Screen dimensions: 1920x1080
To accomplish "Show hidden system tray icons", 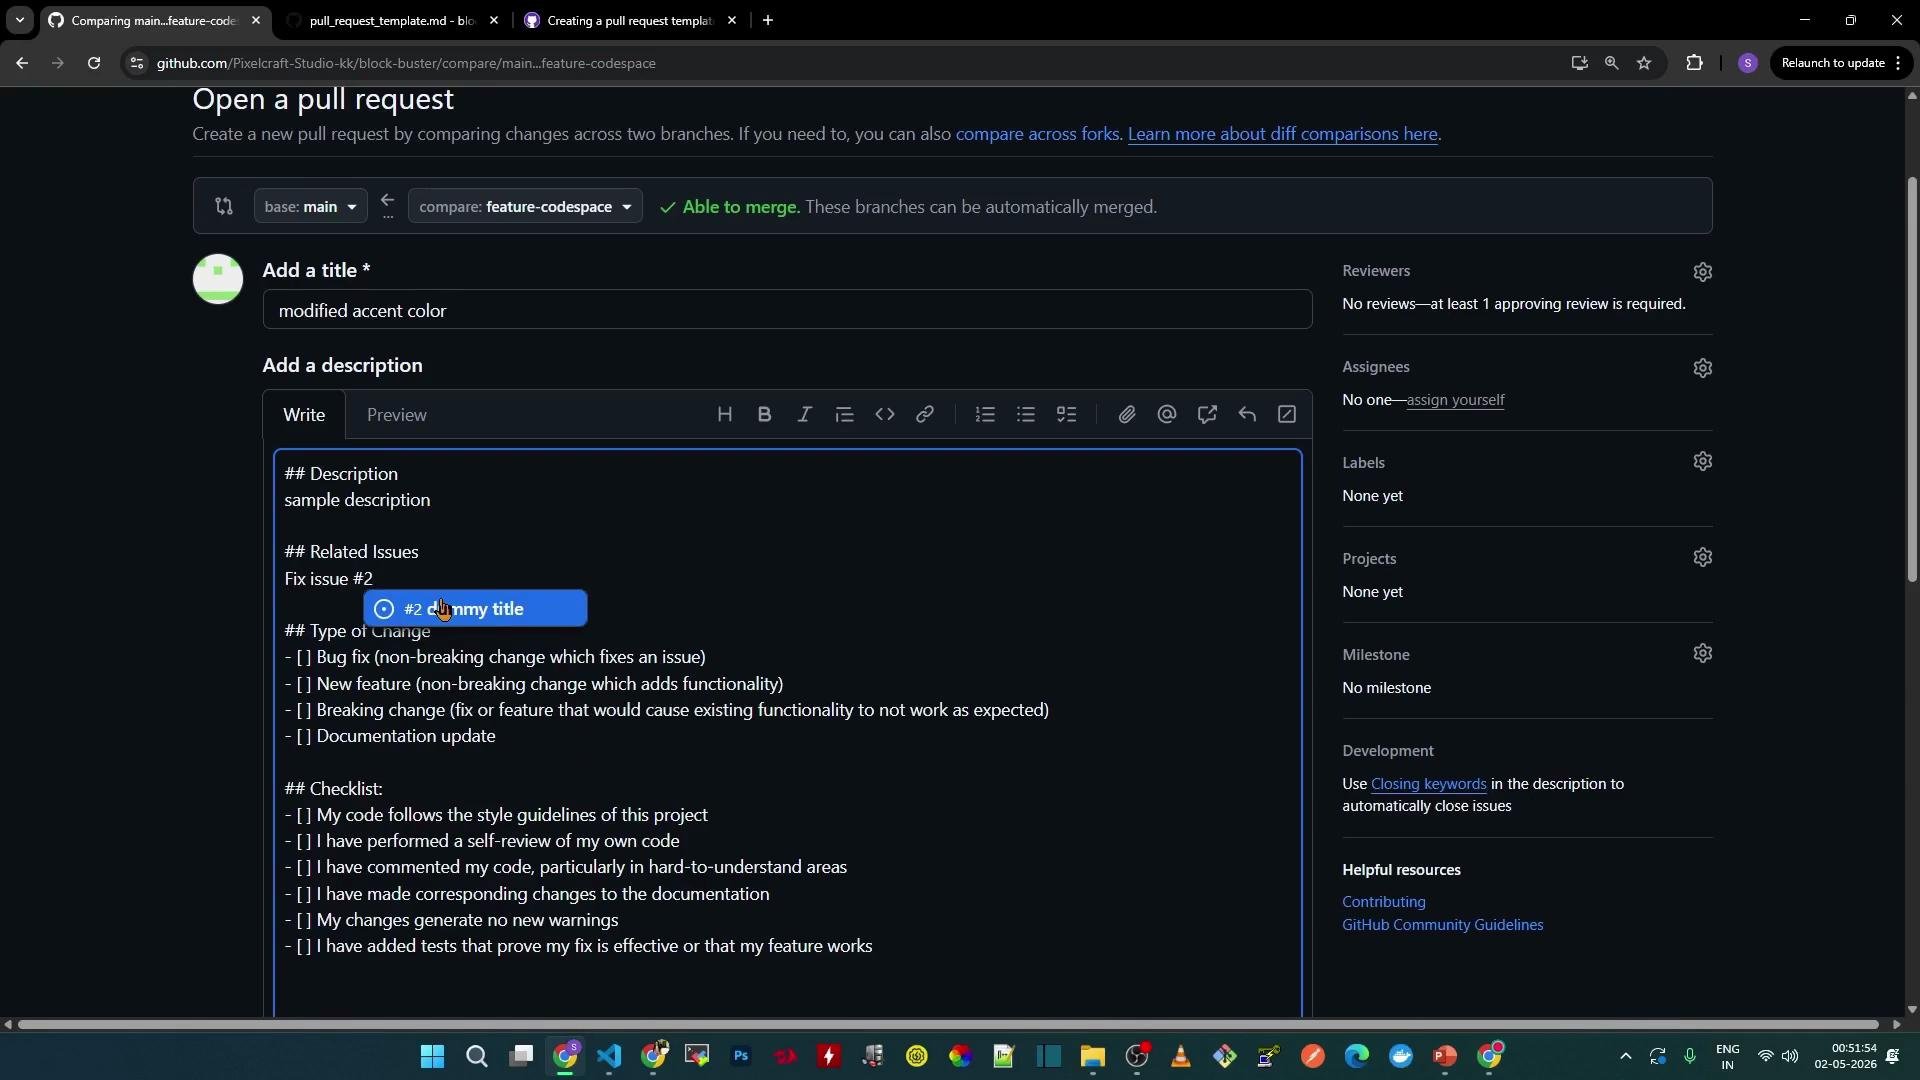I will pyautogui.click(x=1625, y=1057).
